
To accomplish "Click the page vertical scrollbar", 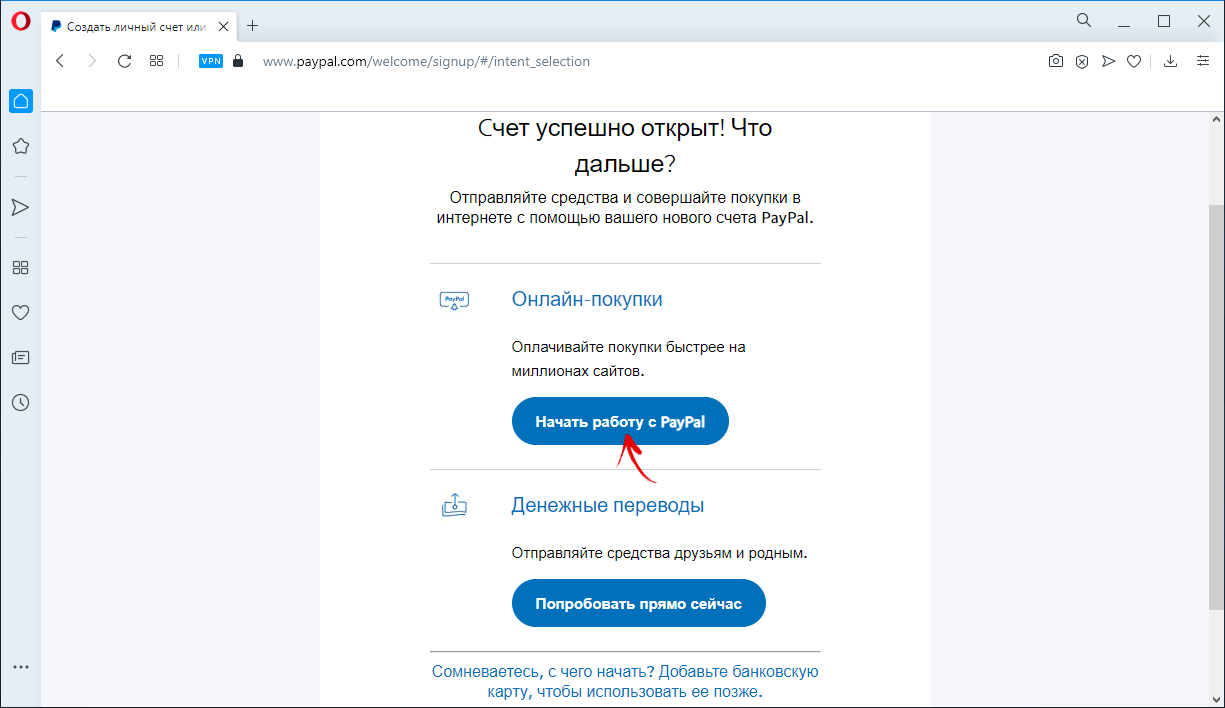I will 1216,410.
